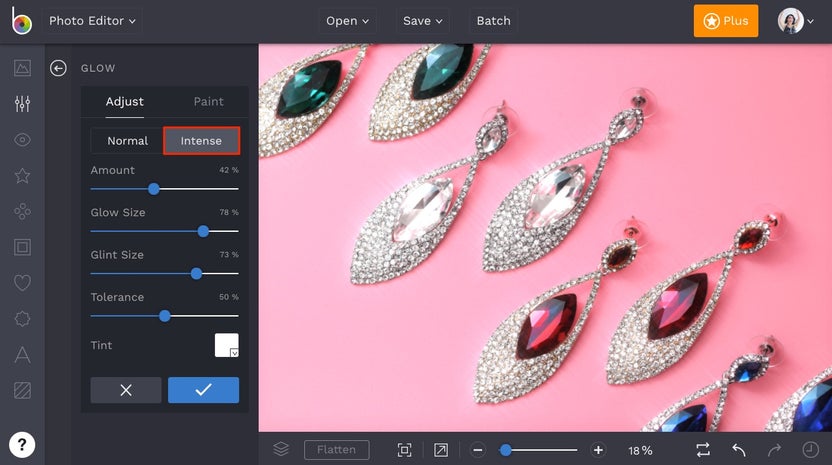The width and height of the screenshot is (832, 465).
Task: Switch to the Paint tab
Action: coord(209,101)
